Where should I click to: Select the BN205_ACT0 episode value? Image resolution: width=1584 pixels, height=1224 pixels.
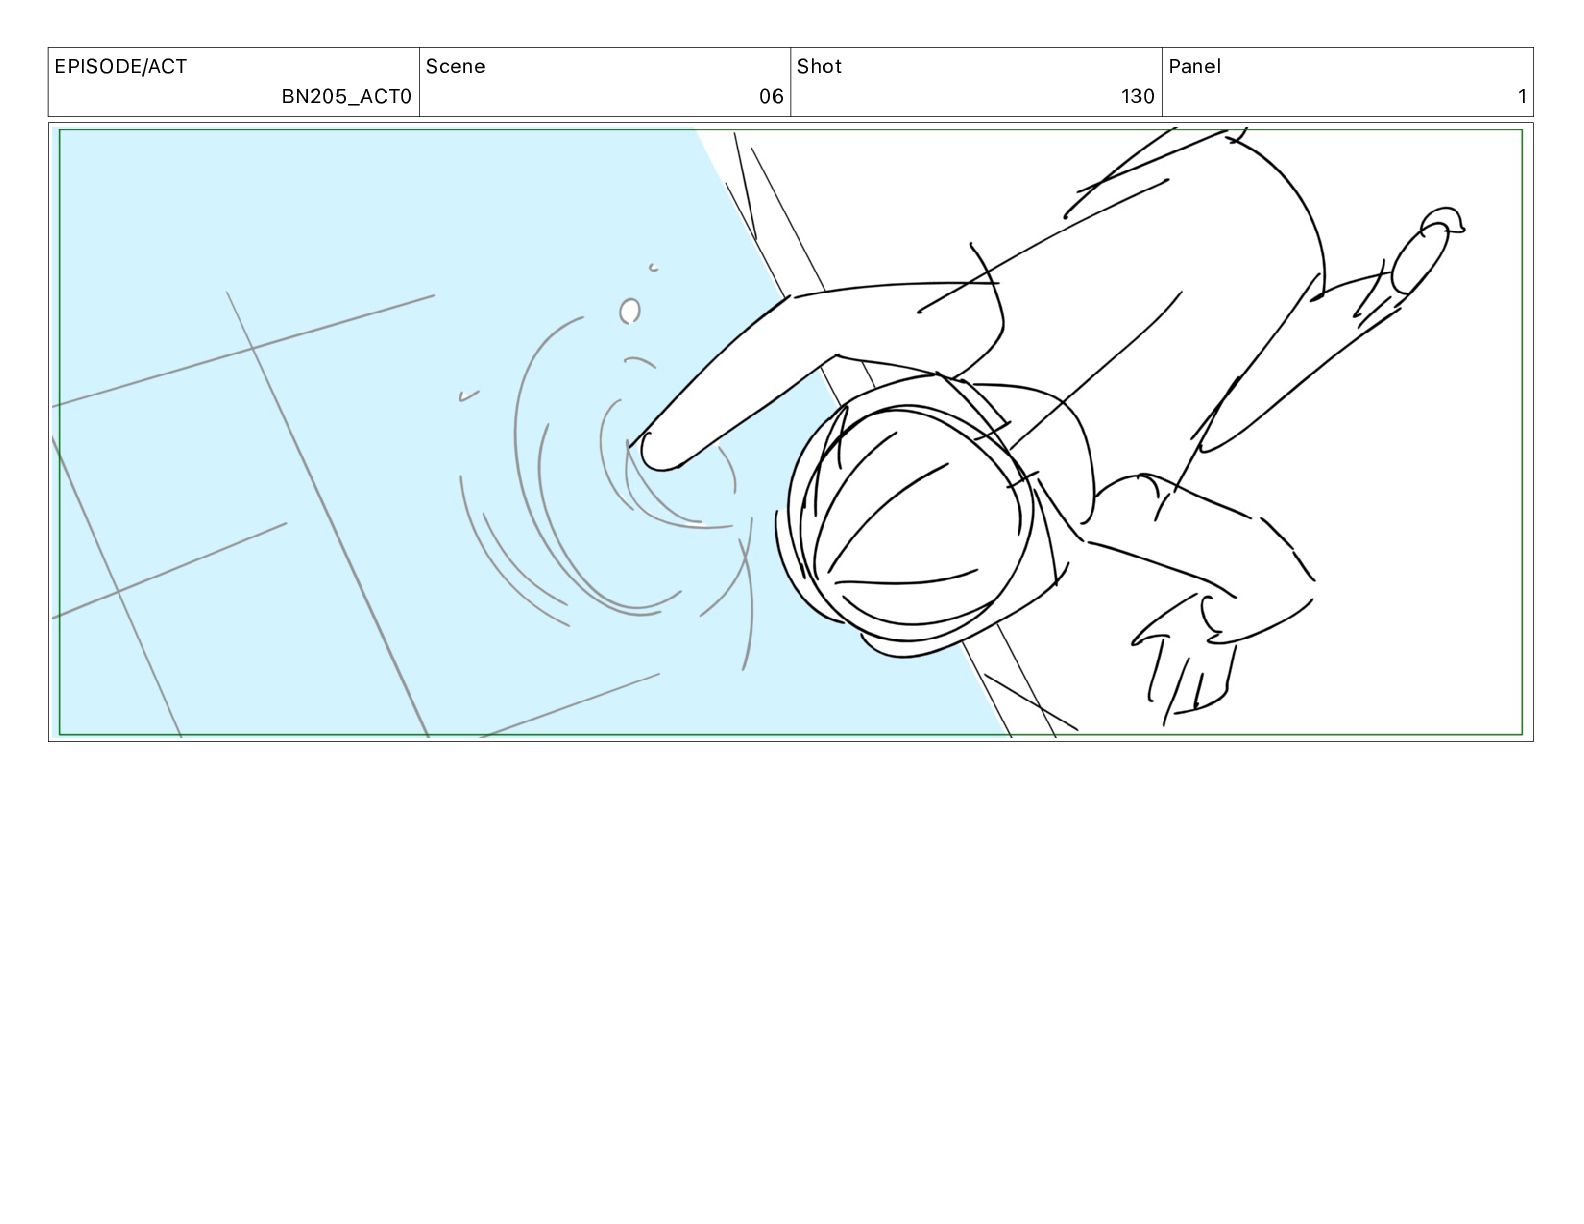[346, 96]
